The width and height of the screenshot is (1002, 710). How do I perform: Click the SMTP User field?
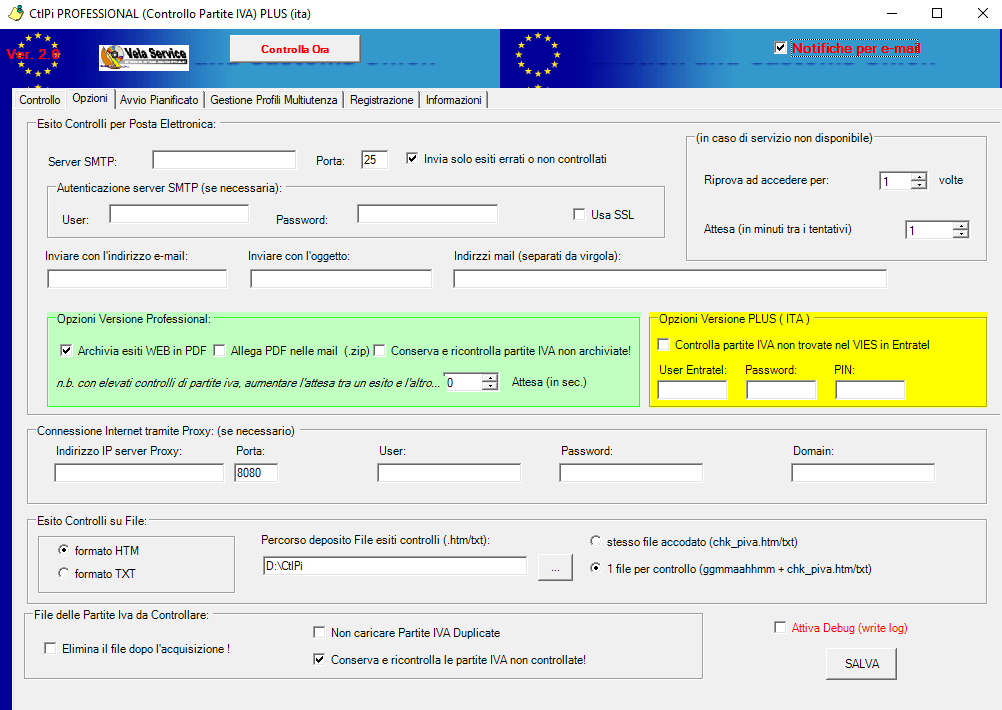coord(179,213)
